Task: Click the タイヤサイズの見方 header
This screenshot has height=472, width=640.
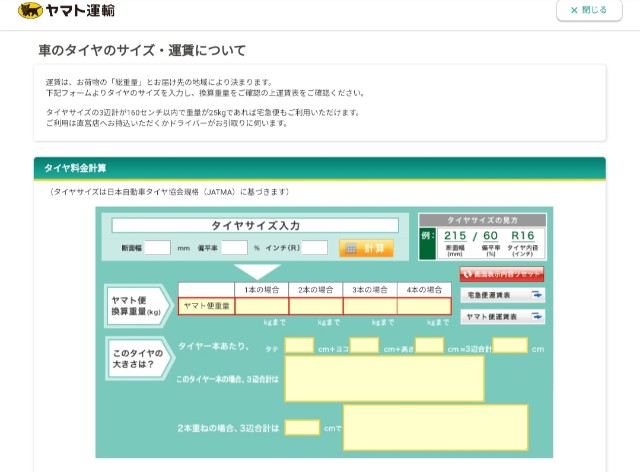Action: pos(482,220)
